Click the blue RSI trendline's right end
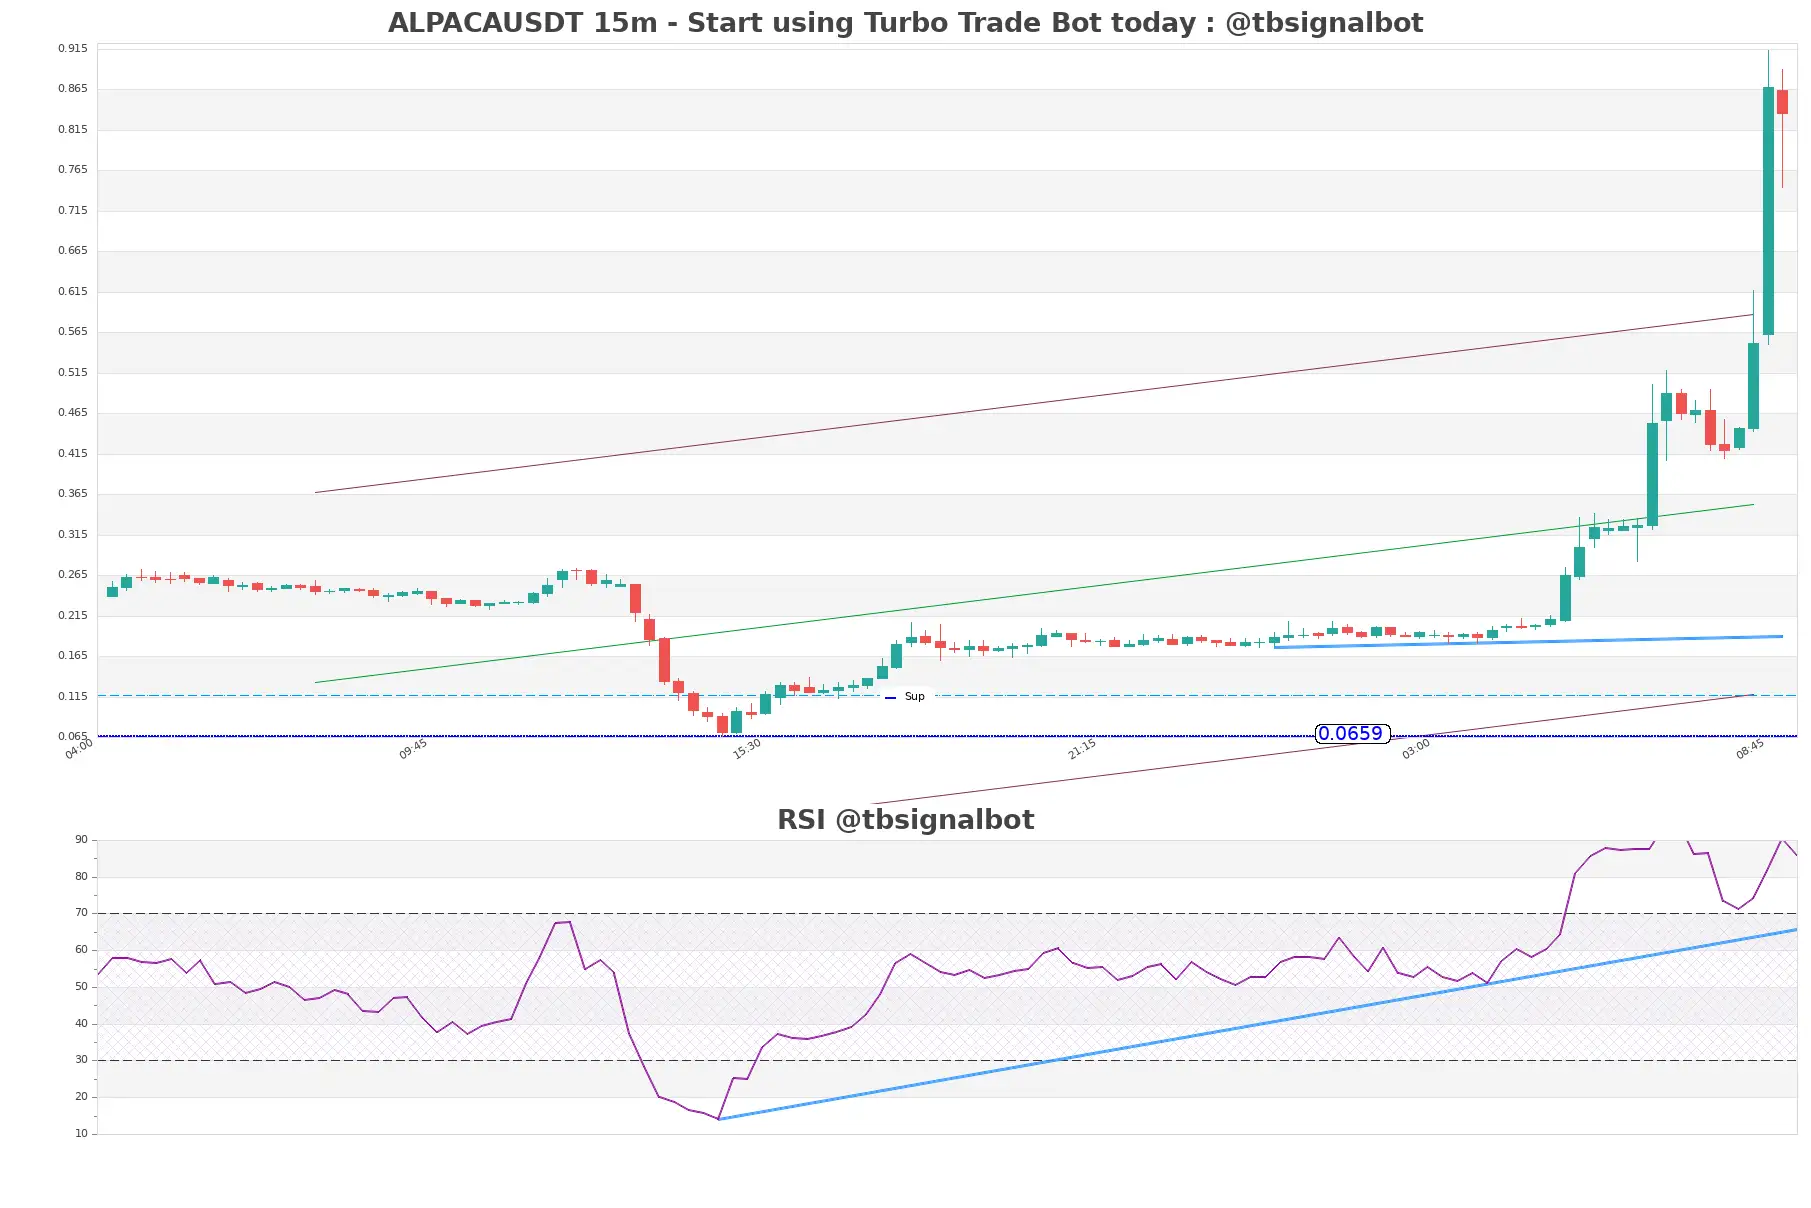The height and width of the screenshot is (1208, 1811). coord(1795,930)
